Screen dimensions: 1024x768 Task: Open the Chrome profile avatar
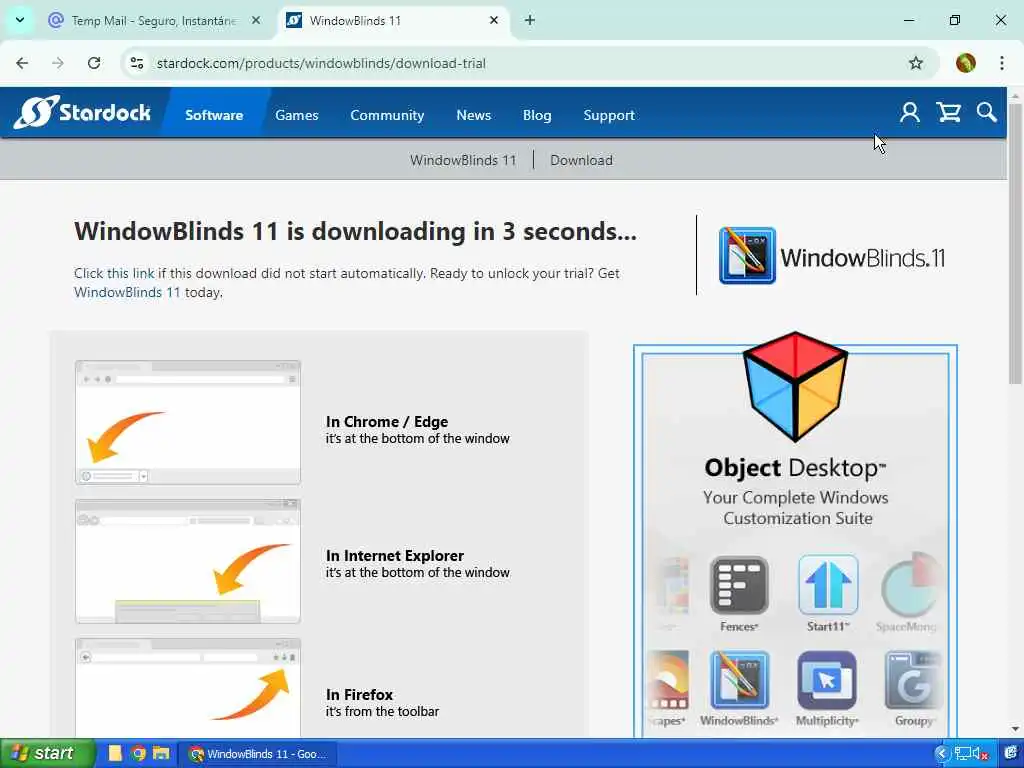click(x=965, y=63)
